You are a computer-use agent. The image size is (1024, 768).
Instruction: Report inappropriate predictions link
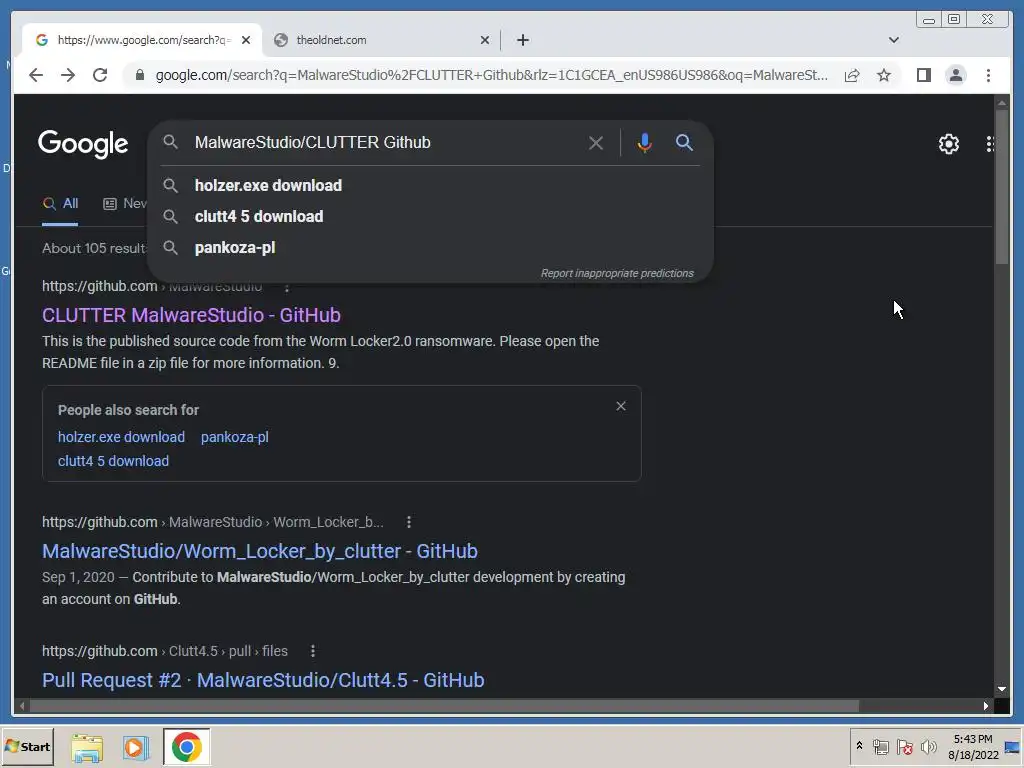pos(617,273)
